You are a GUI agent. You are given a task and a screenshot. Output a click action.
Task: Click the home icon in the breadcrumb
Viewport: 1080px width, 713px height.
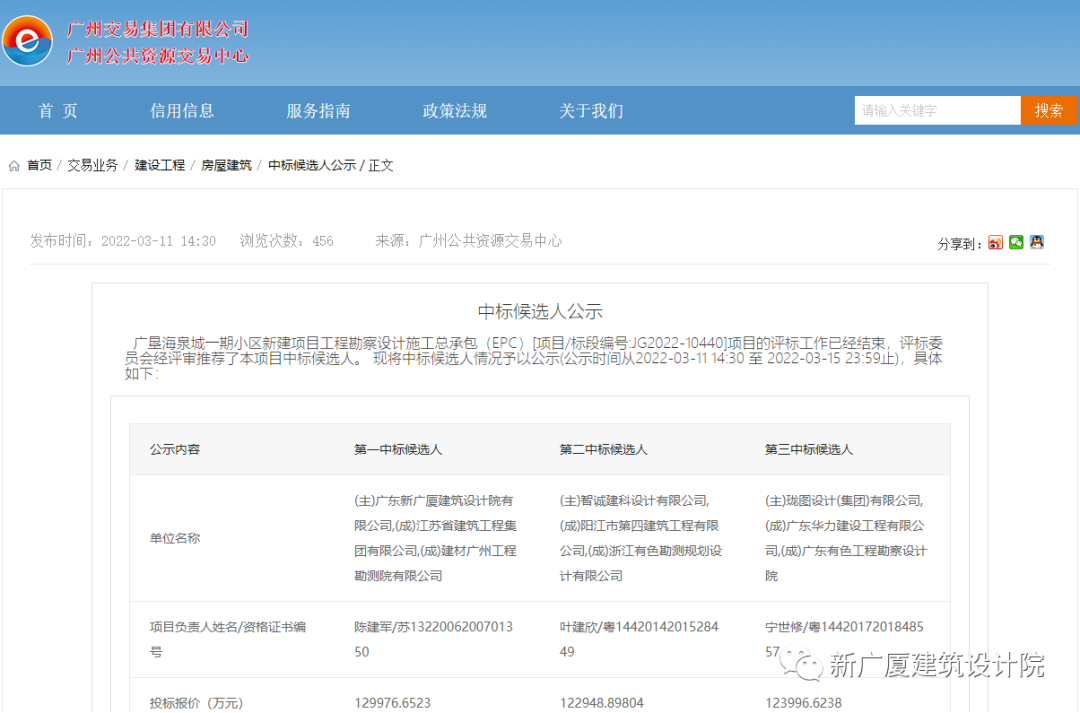point(14,166)
